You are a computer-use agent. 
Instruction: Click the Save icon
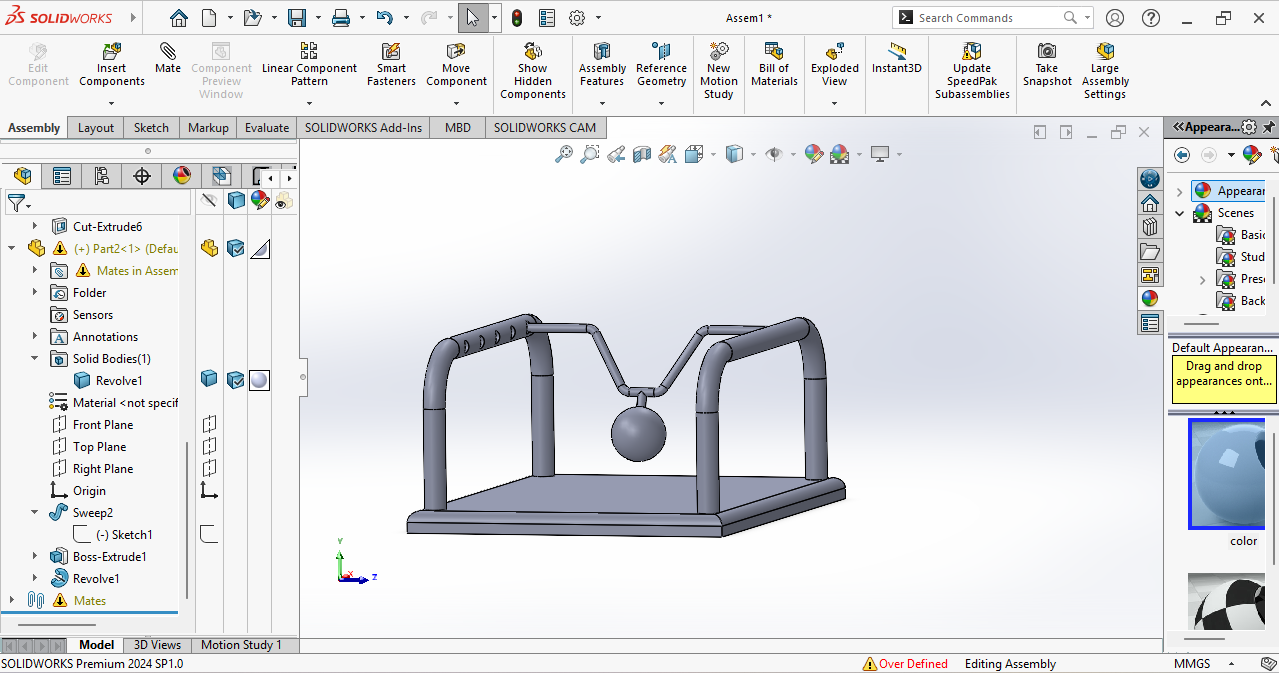pyautogui.click(x=297, y=18)
